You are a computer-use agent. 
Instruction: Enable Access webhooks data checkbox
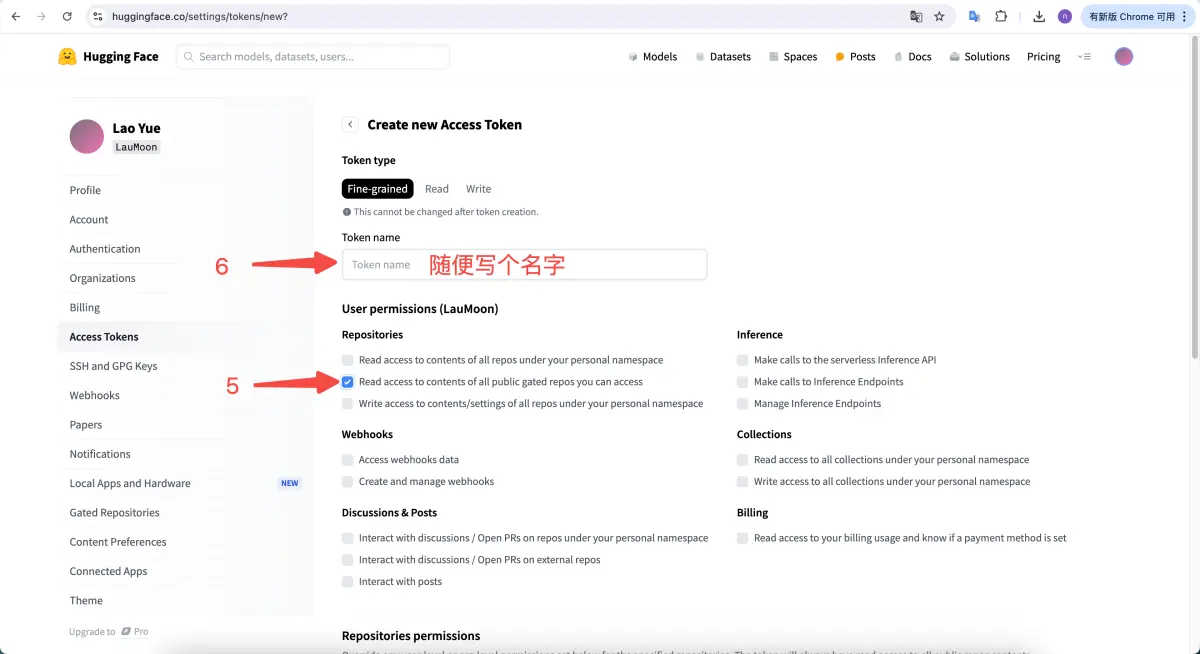click(x=348, y=460)
